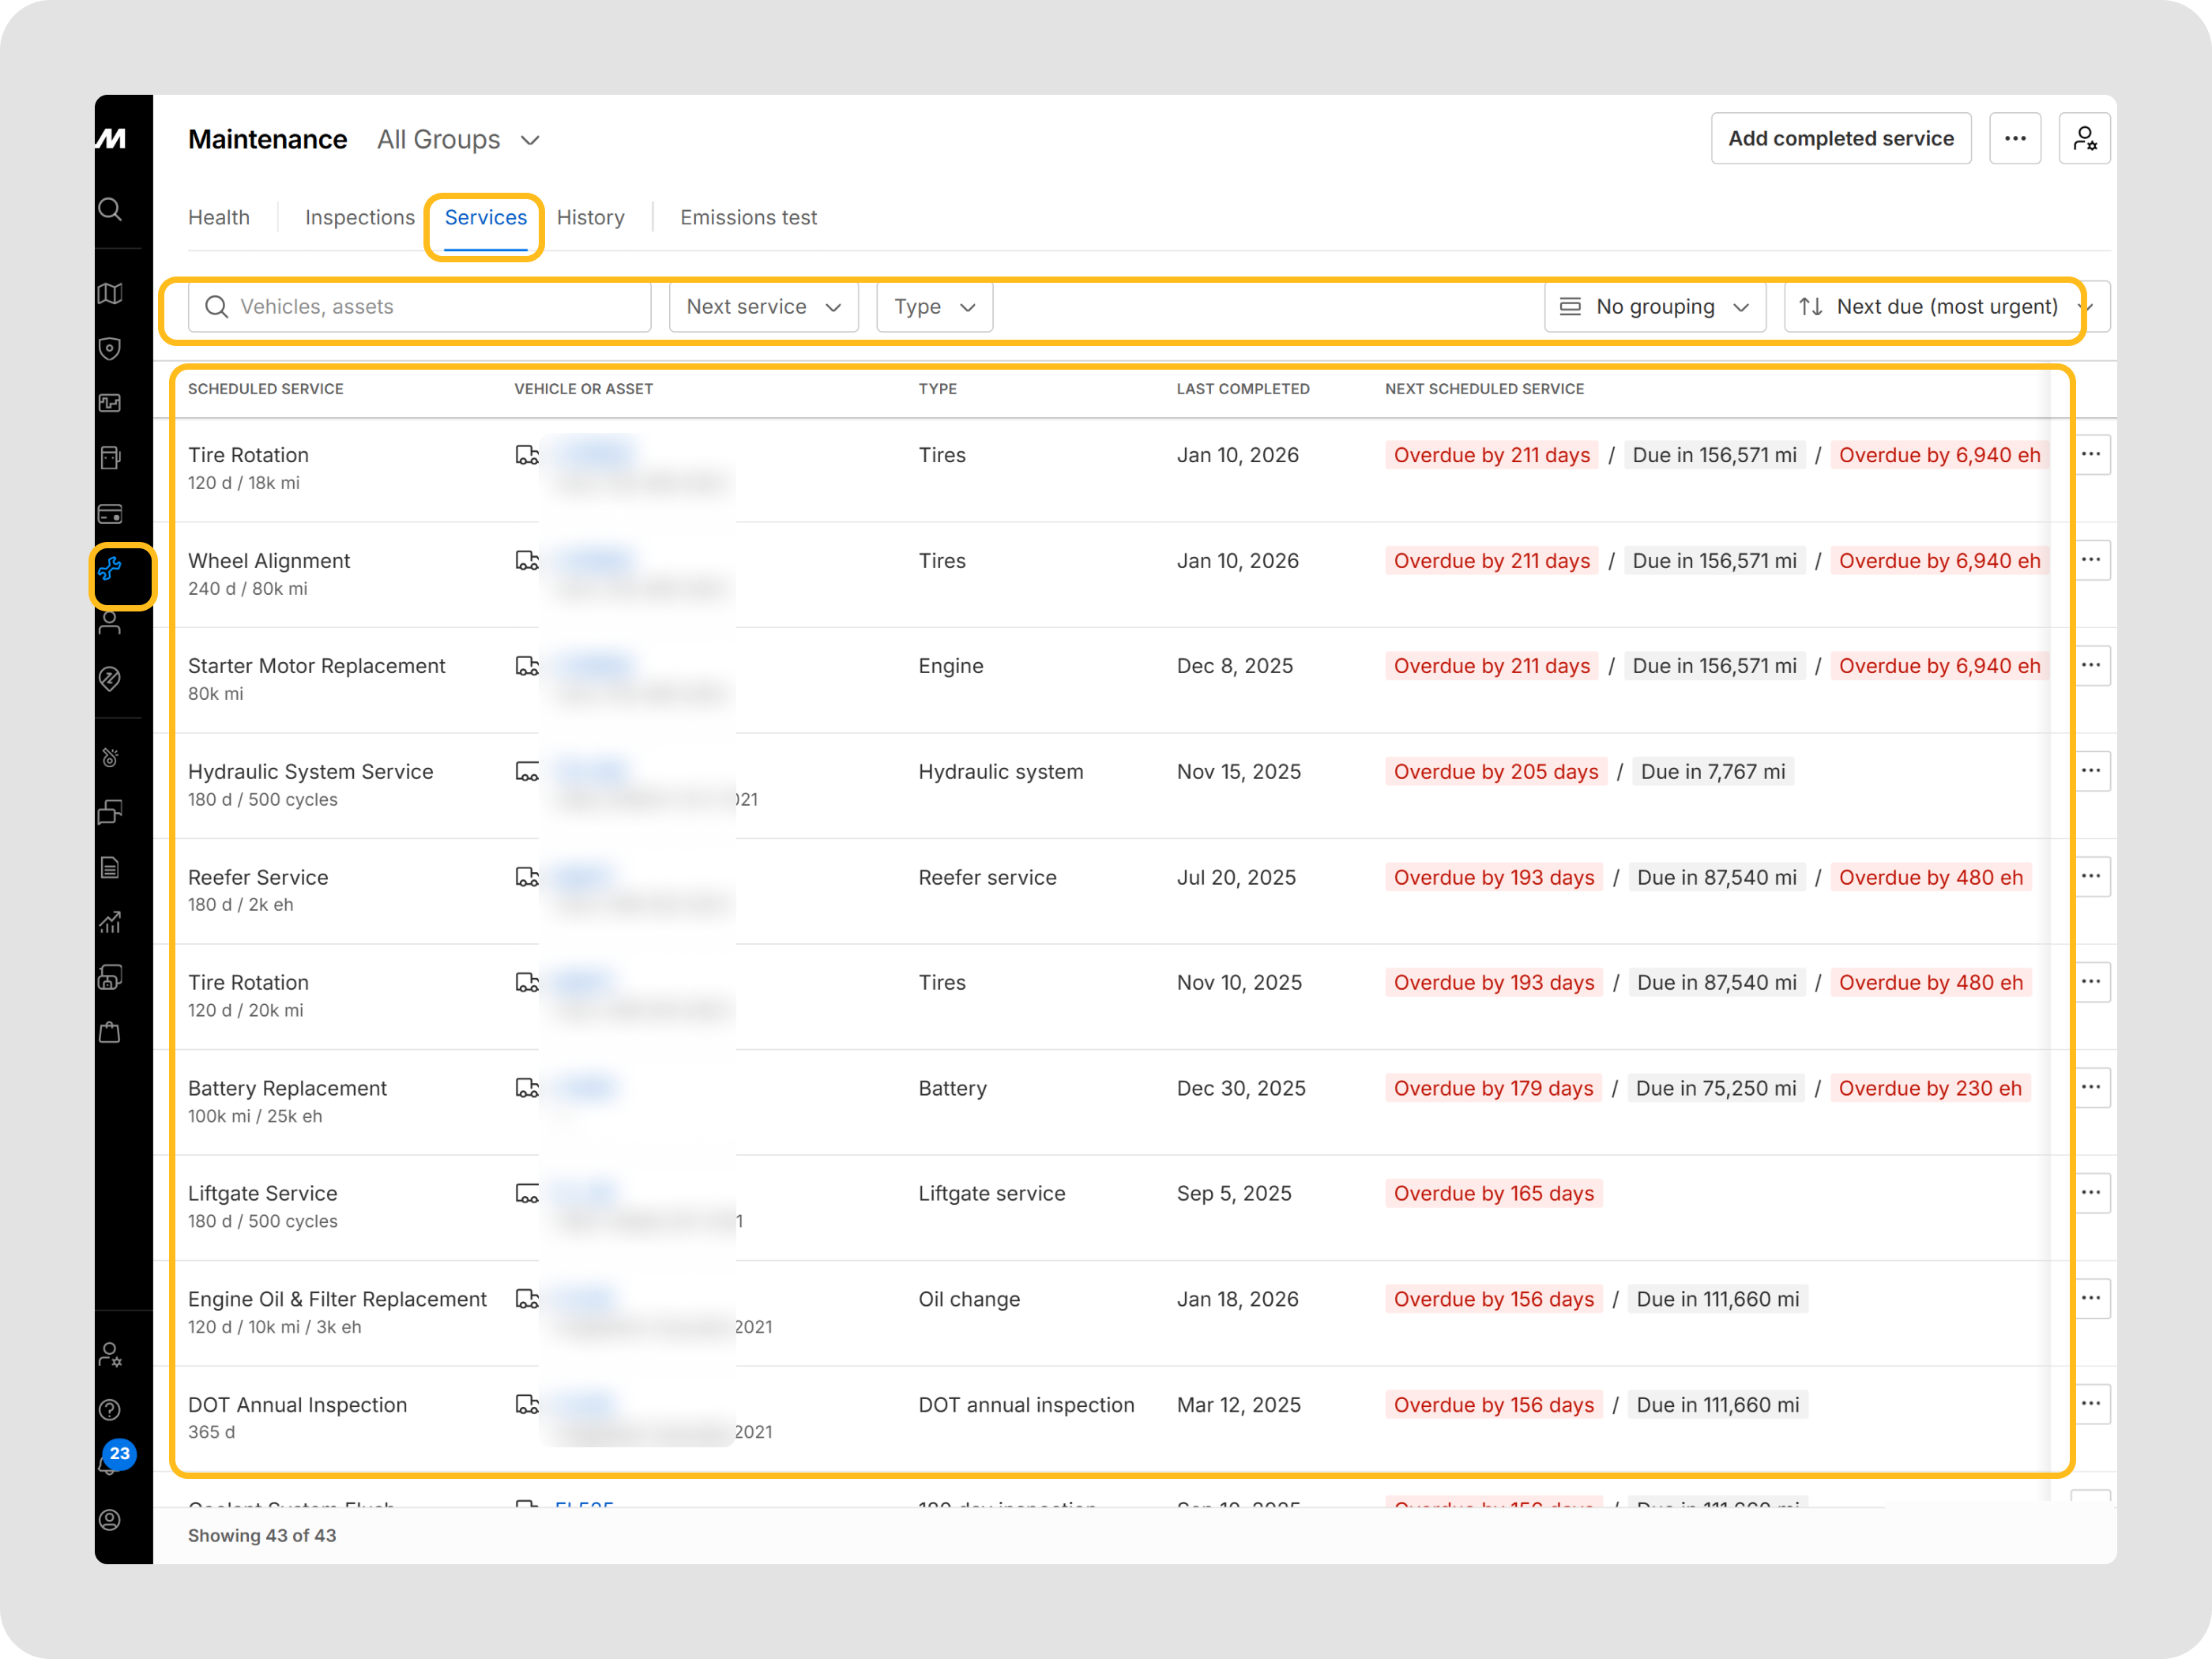This screenshot has width=2212, height=1659.
Task: Open the reports chart sidebar icon
Action: click(110, 922)
